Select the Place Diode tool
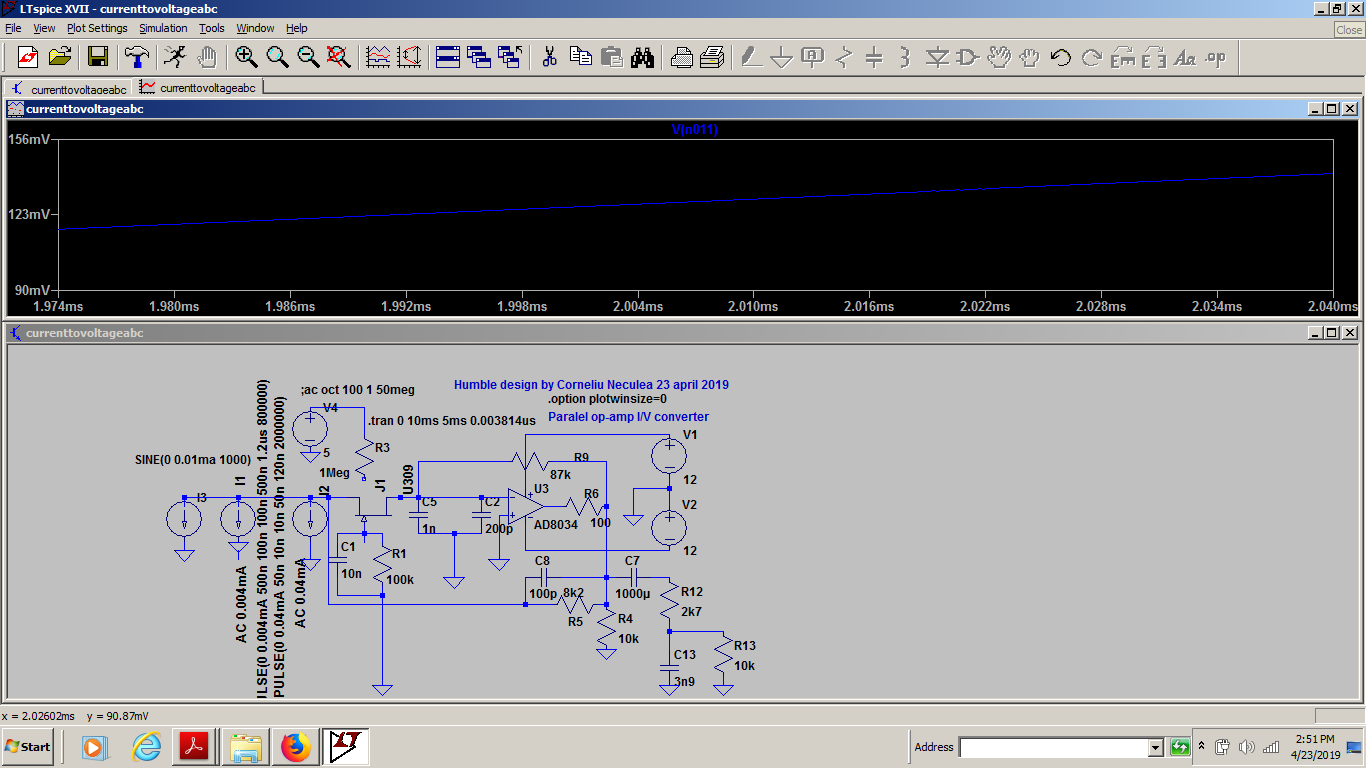Viewport: 1366px width, 768px height. pyautogui.click(x=936, y=56)
